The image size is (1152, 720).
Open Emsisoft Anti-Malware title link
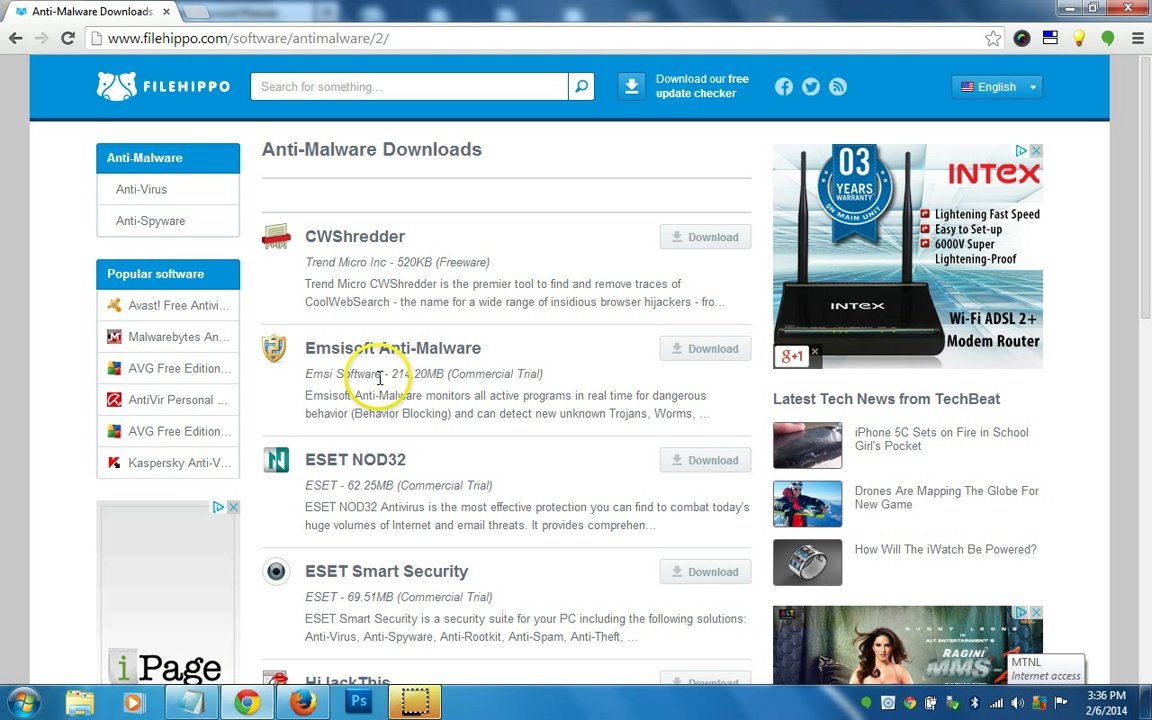(393, 348)
